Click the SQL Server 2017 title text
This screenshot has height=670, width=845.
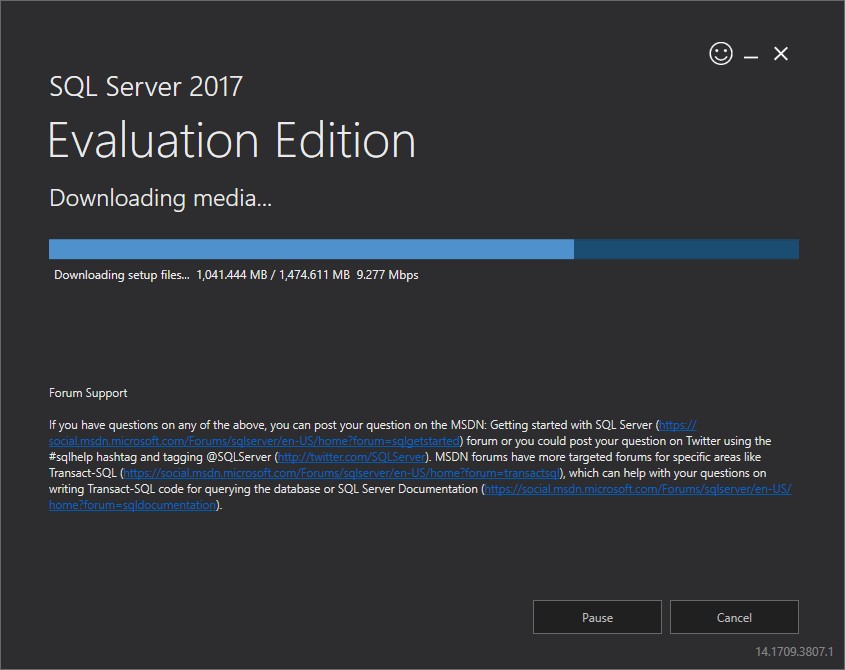(x=146, y=87)
